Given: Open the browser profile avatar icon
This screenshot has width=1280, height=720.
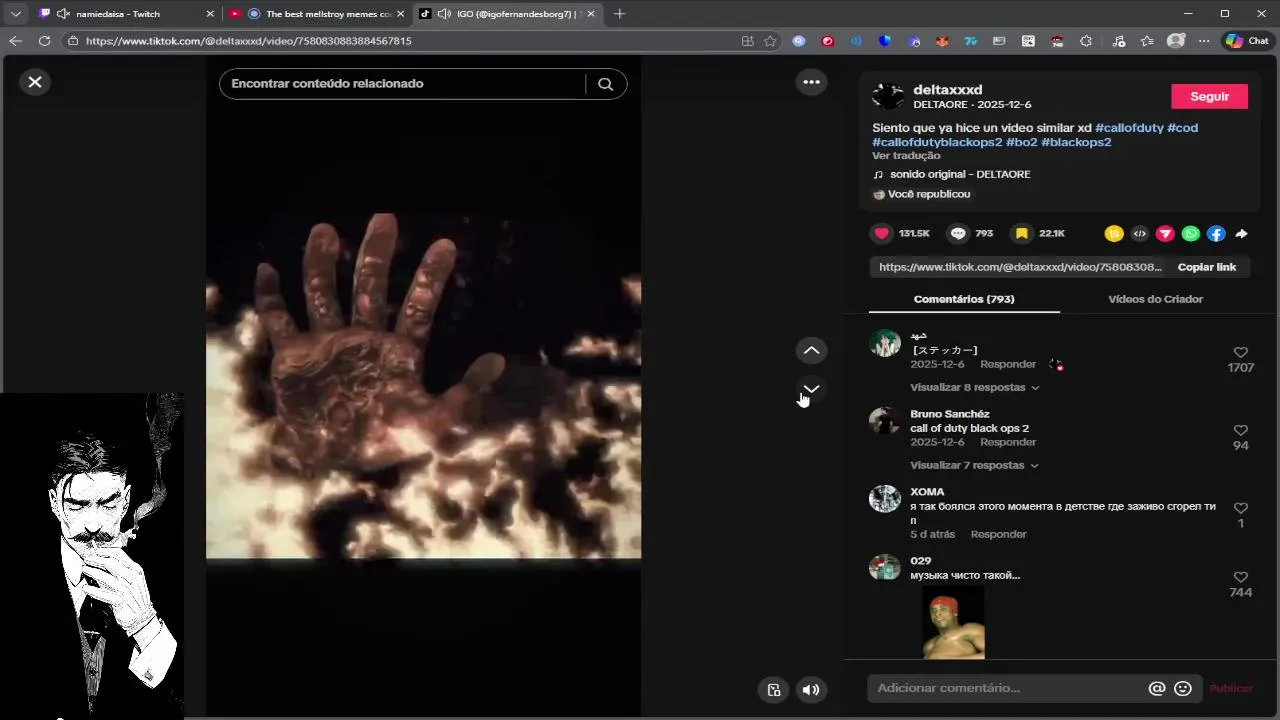Looking at the screenshot, I should pos(1176,41).
